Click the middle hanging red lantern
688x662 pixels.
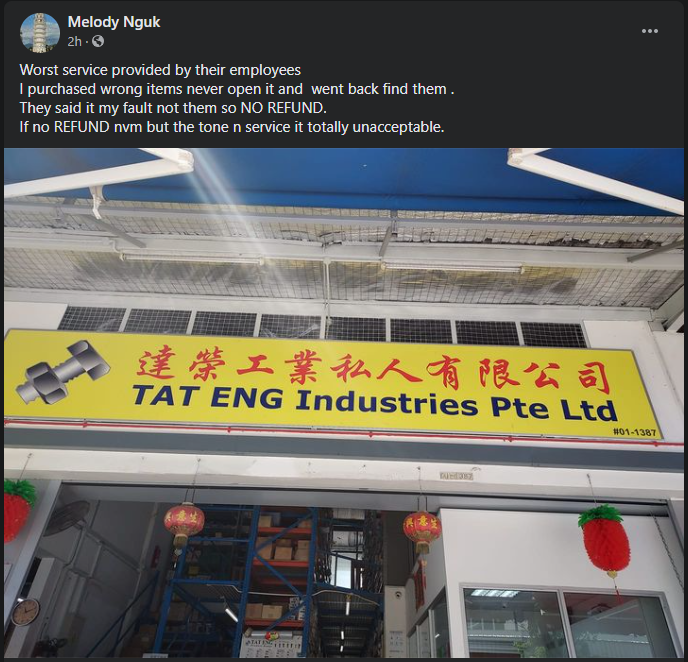pyautogui.click(x=422, y=532)
